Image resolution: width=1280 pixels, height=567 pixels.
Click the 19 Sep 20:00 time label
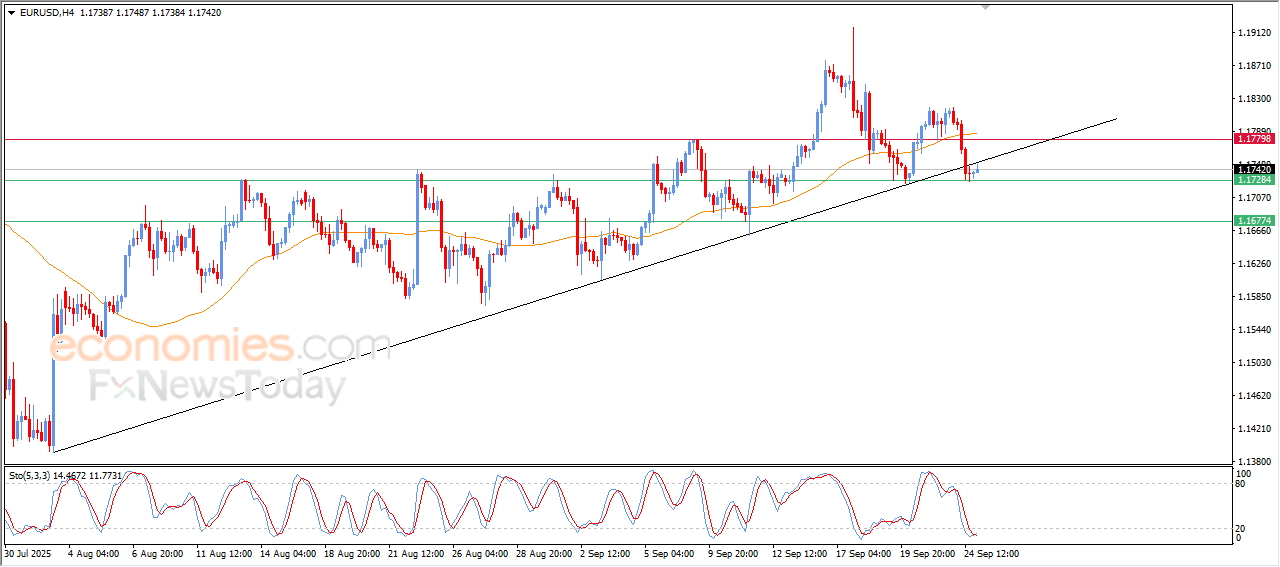929,553
